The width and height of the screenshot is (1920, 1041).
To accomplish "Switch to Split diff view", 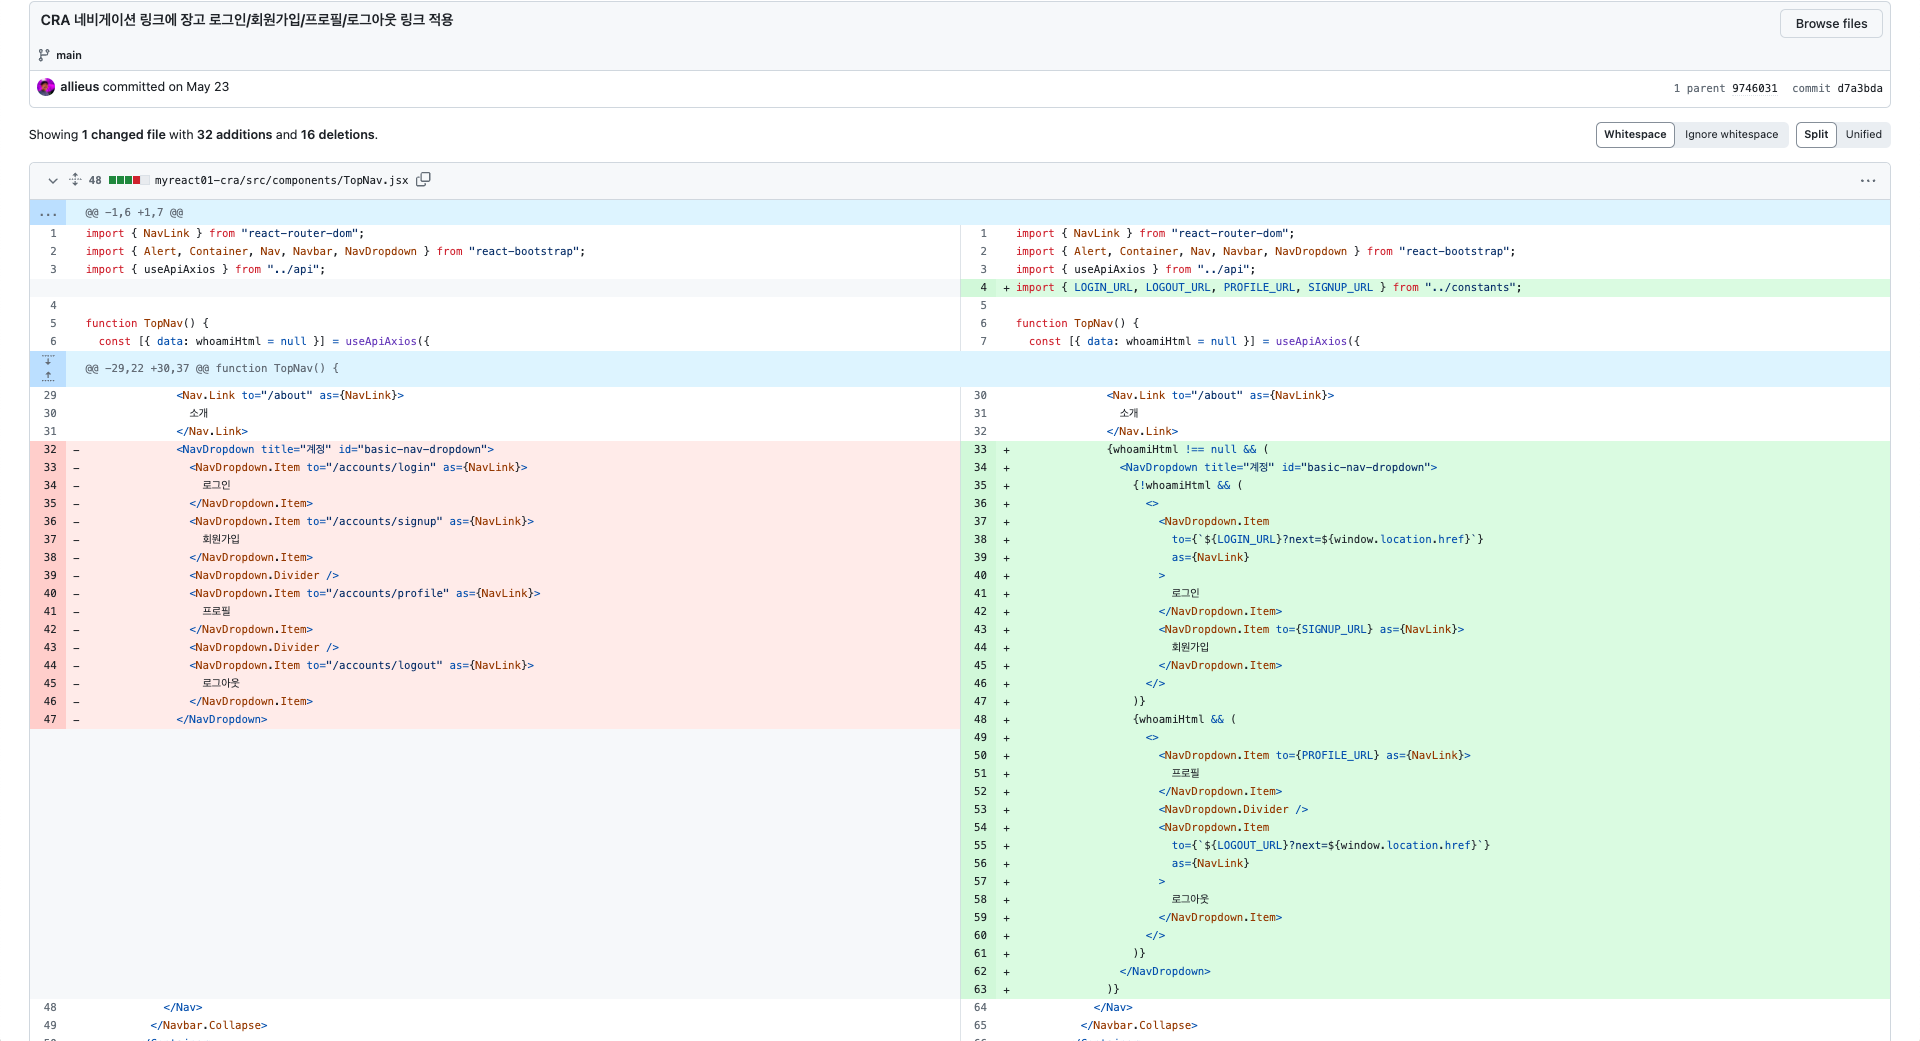I will [x=1816, y=135].
